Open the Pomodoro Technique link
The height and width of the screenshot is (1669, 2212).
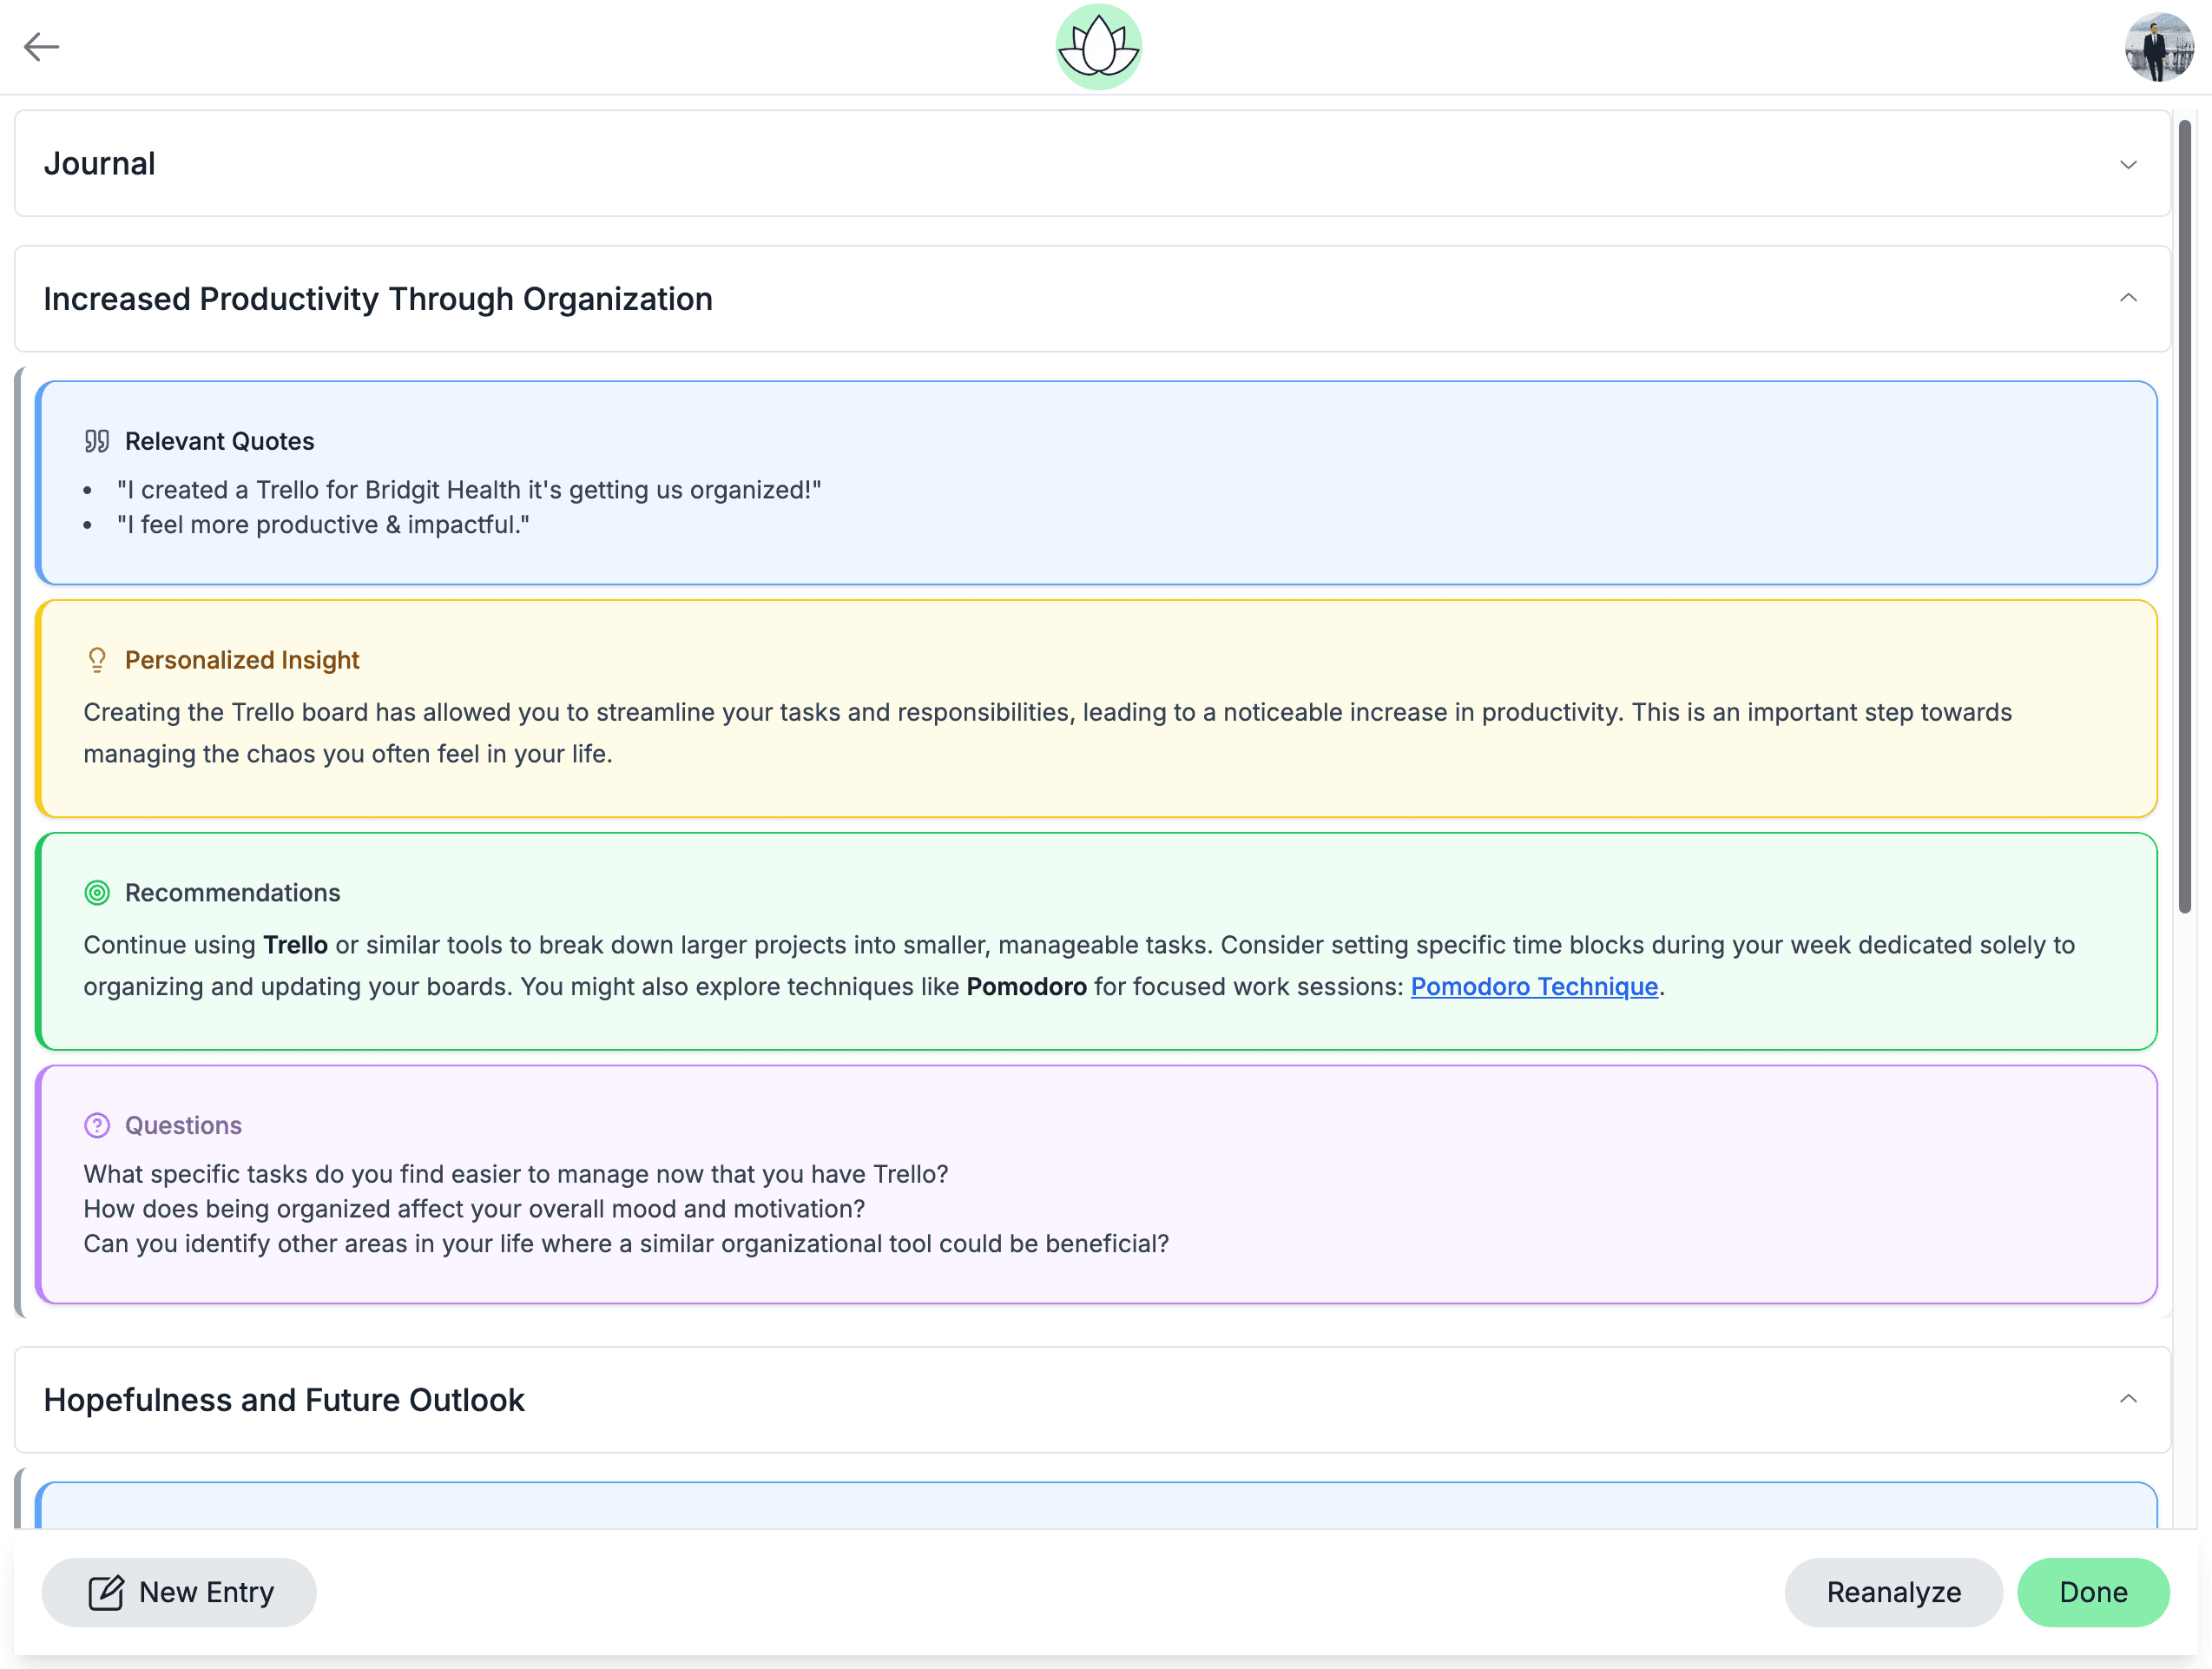point(1534,987)
